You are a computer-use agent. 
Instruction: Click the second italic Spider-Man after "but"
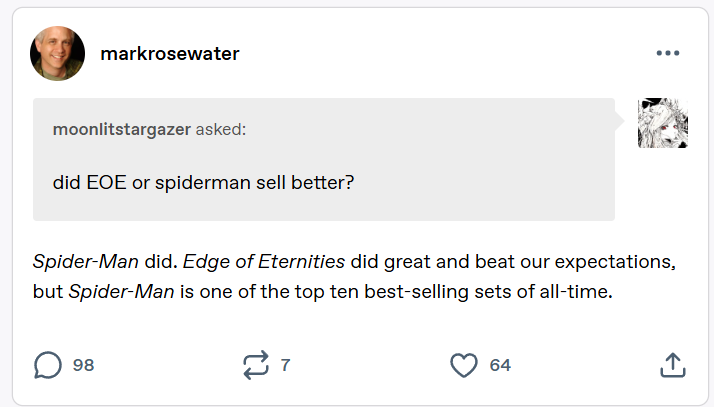(x=121, y=292)
